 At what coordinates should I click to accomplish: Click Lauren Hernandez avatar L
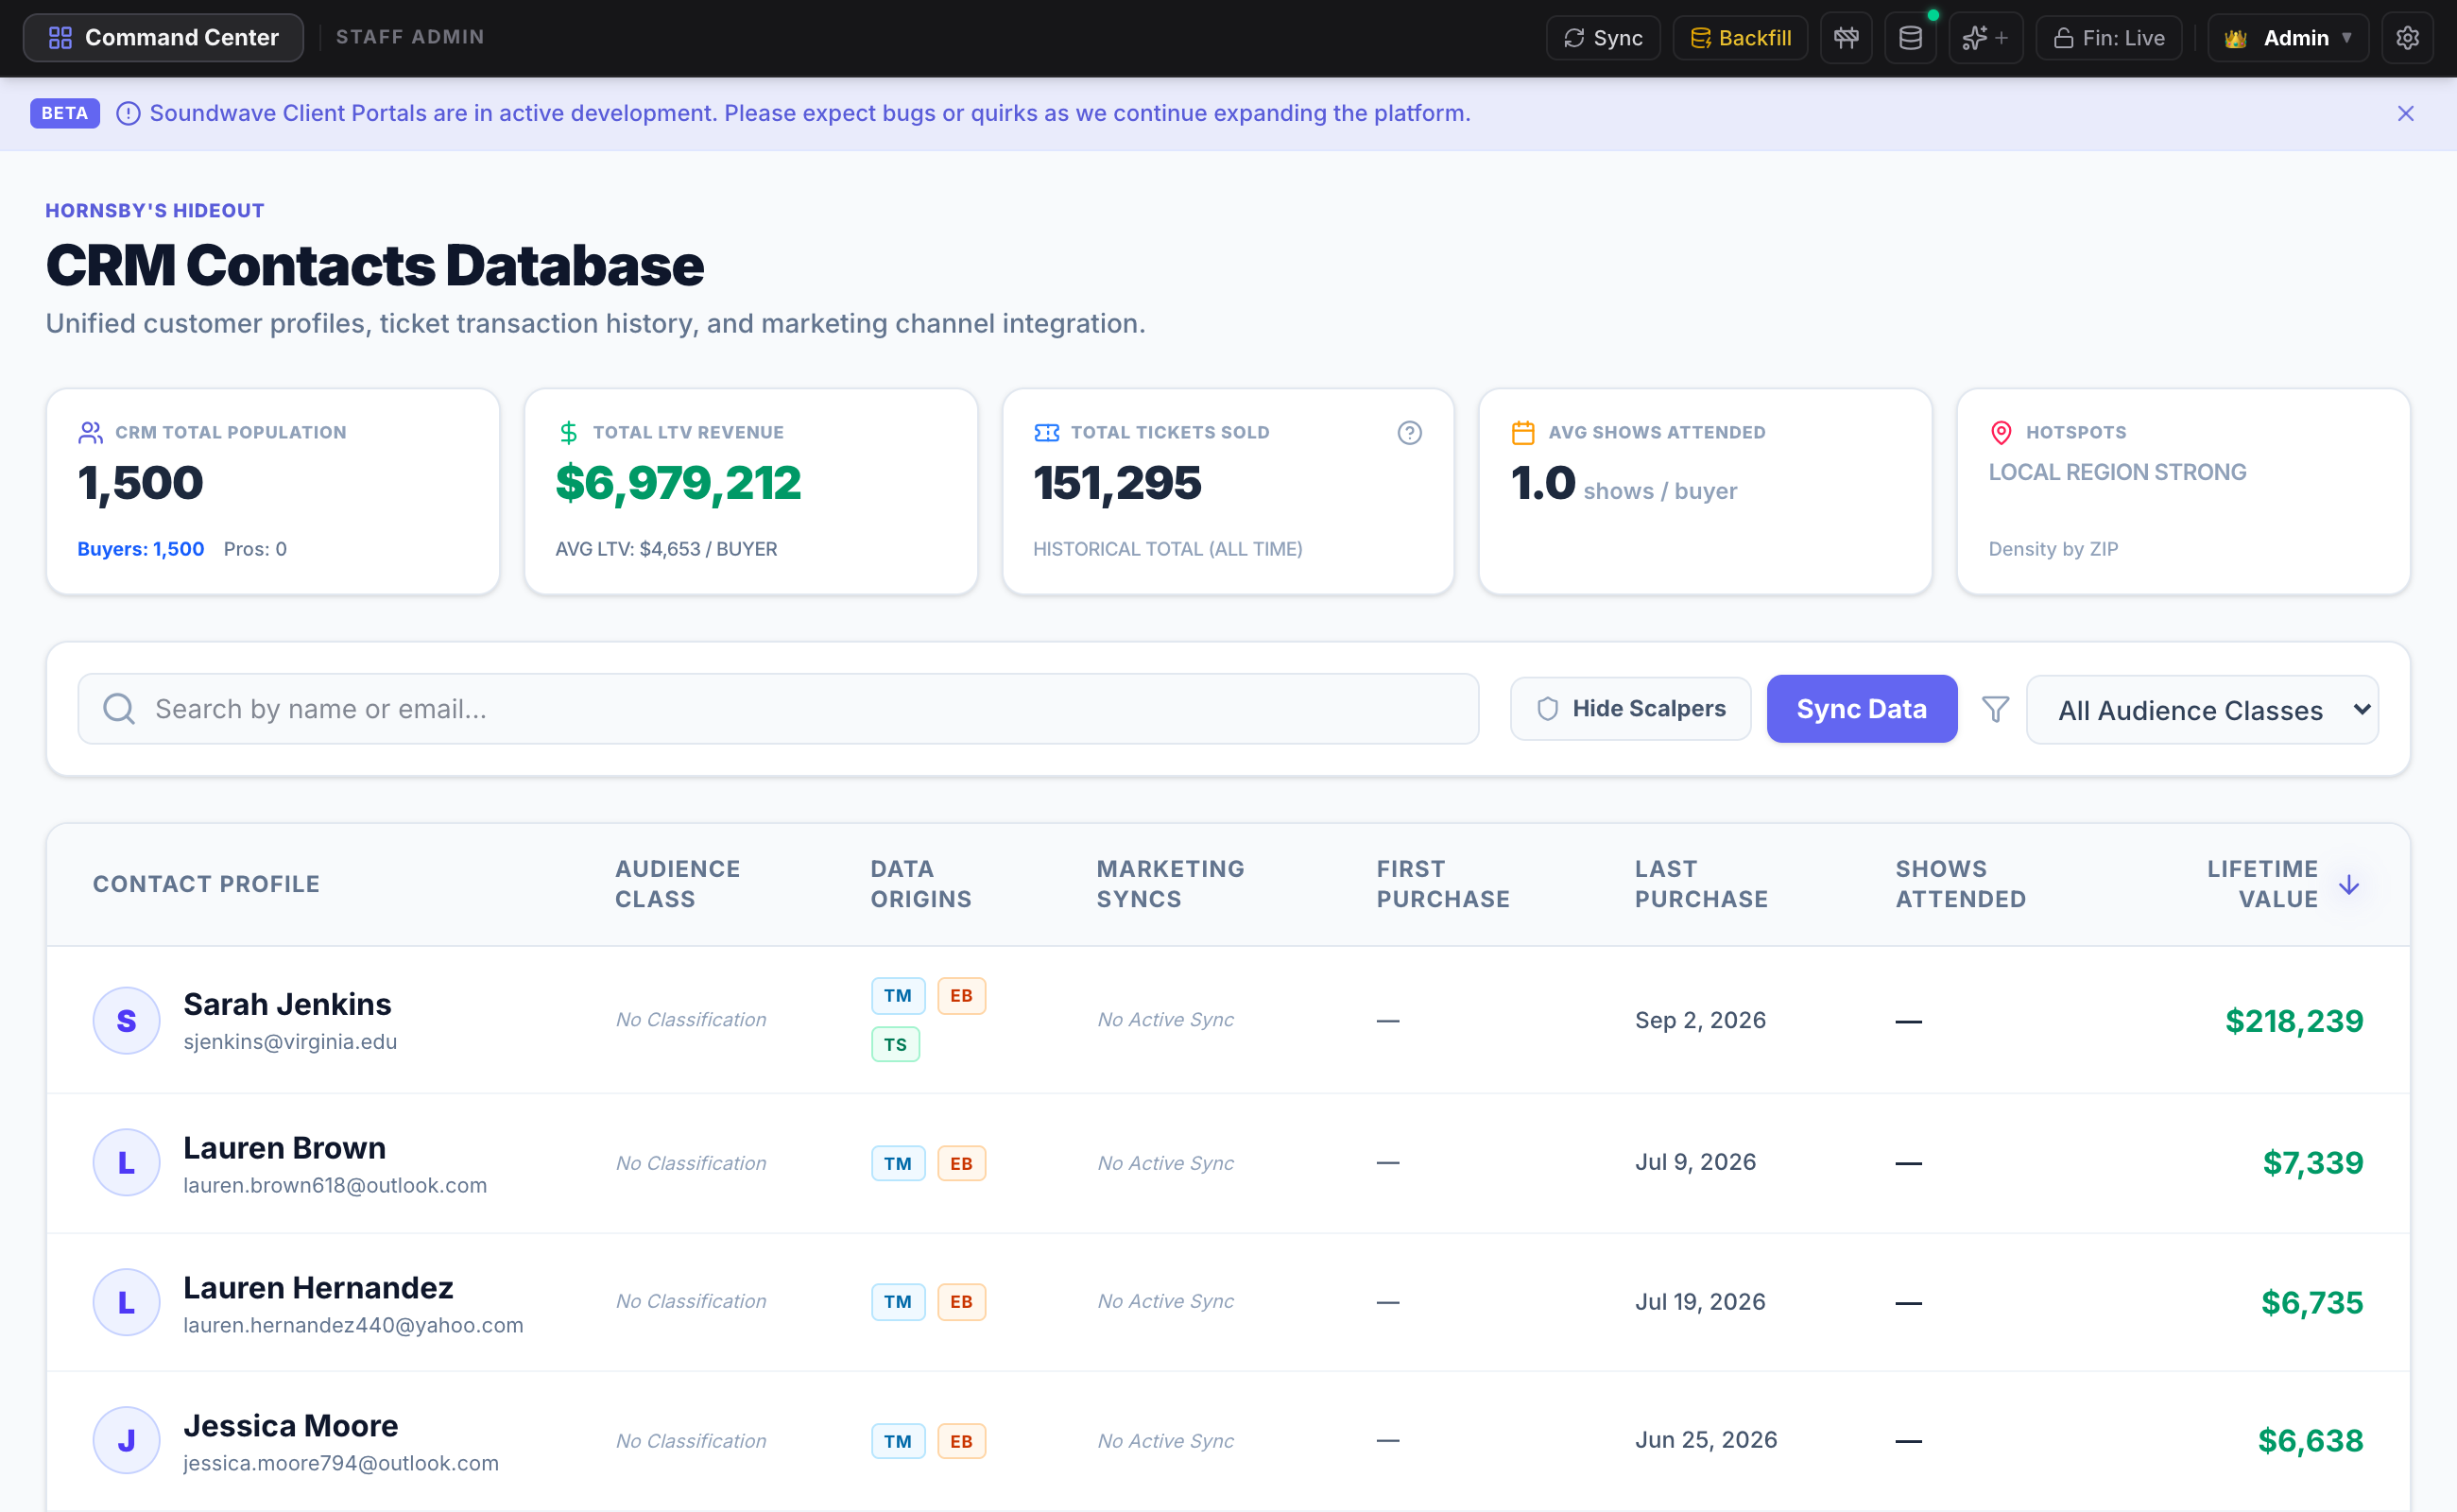coord(126,1303)
